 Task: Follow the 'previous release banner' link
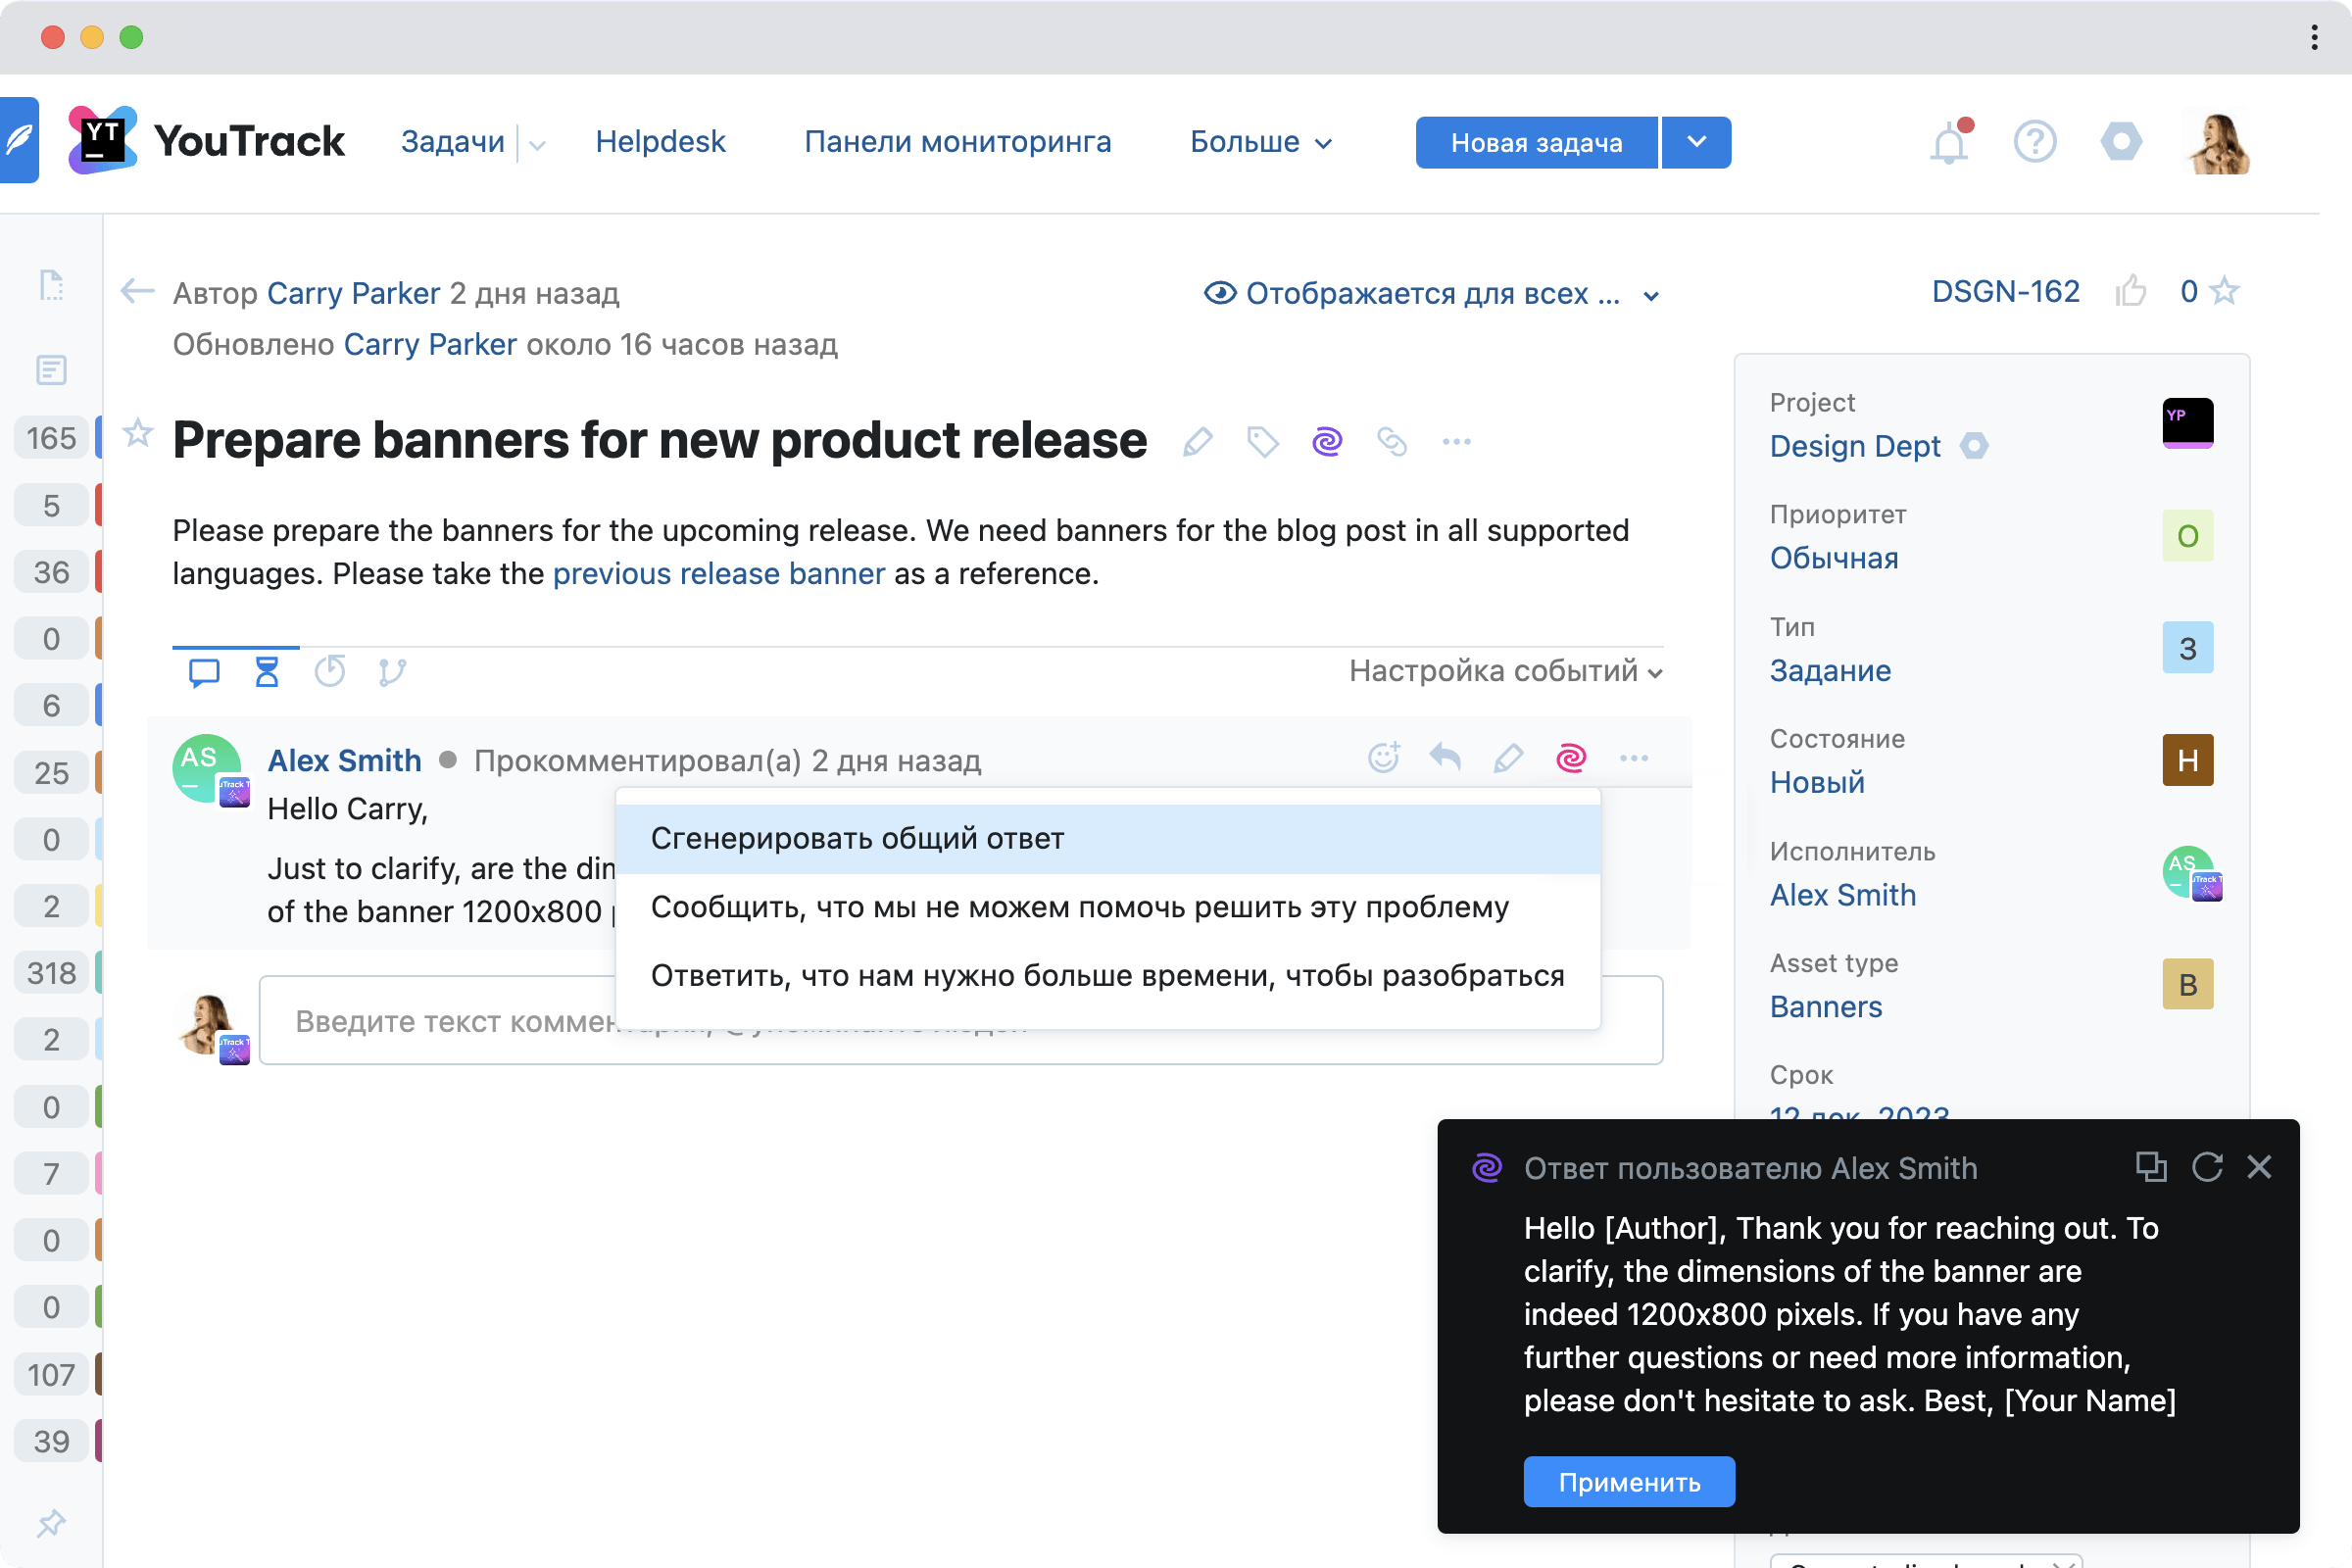click(718, 574)
